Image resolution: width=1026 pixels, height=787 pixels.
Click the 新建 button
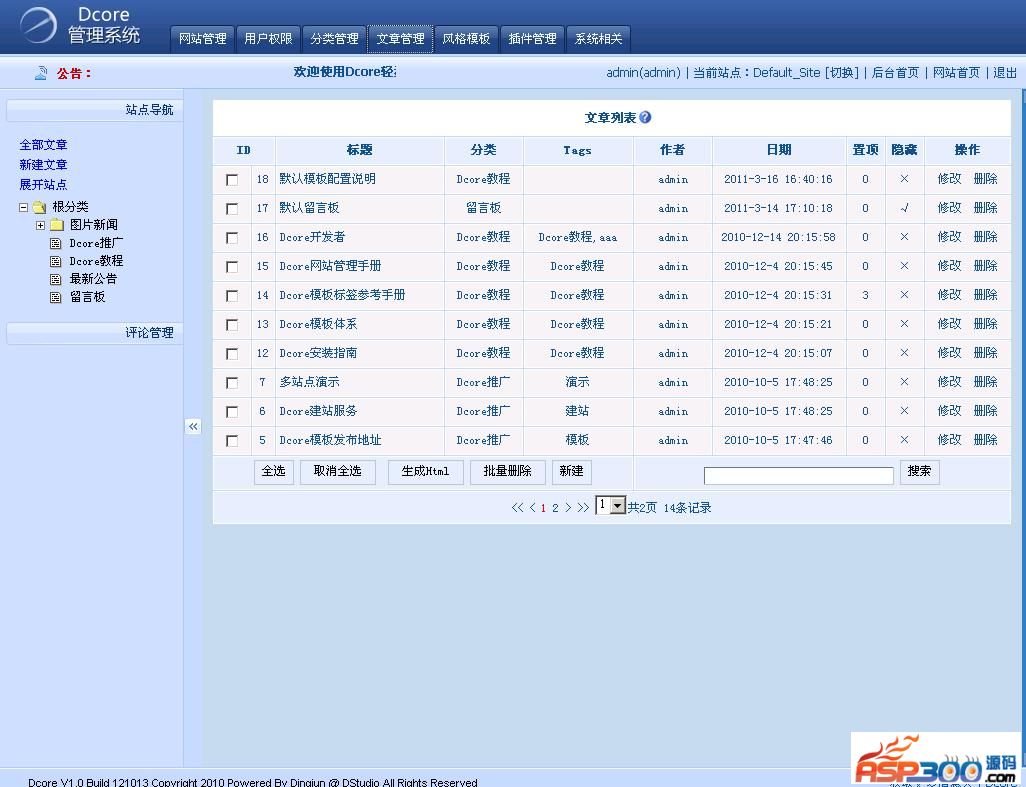(x=571, y=472)
